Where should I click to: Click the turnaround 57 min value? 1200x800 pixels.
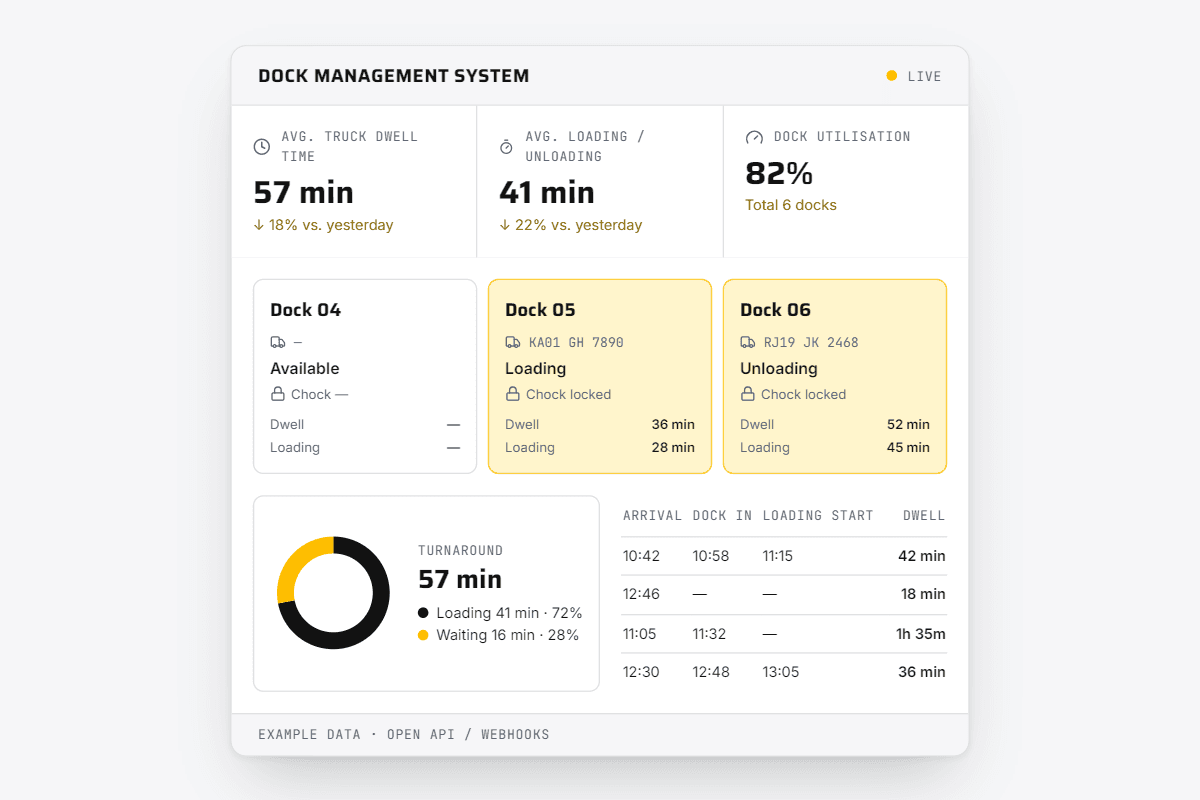(460, 579)
